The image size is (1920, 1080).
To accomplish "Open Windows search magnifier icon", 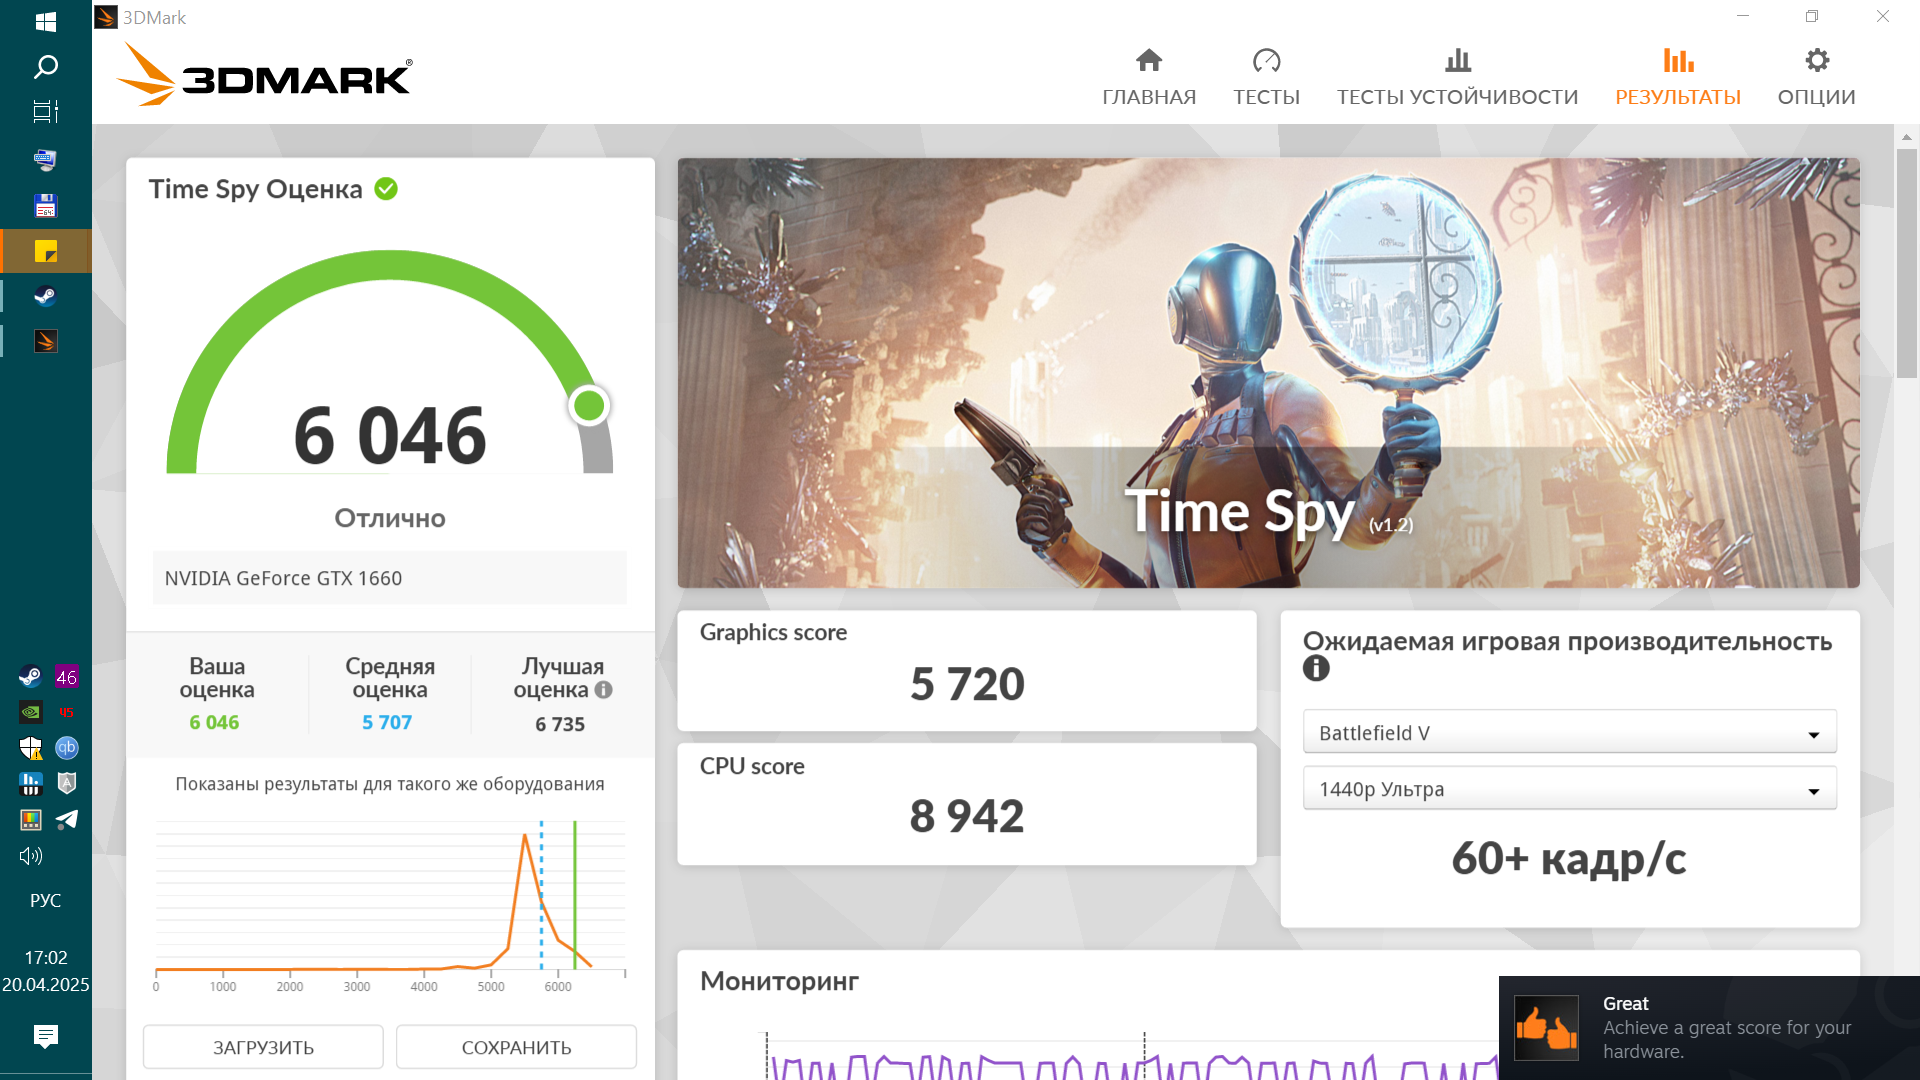I will [45, 67].
